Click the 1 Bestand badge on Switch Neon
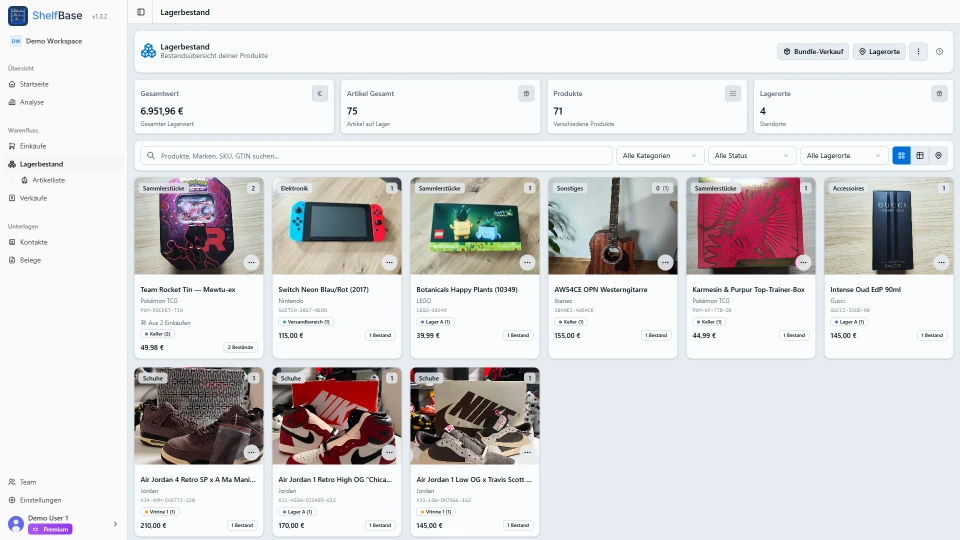Image resolution: width=960 pixels, height=540 pixels. (x=380, y=336)
